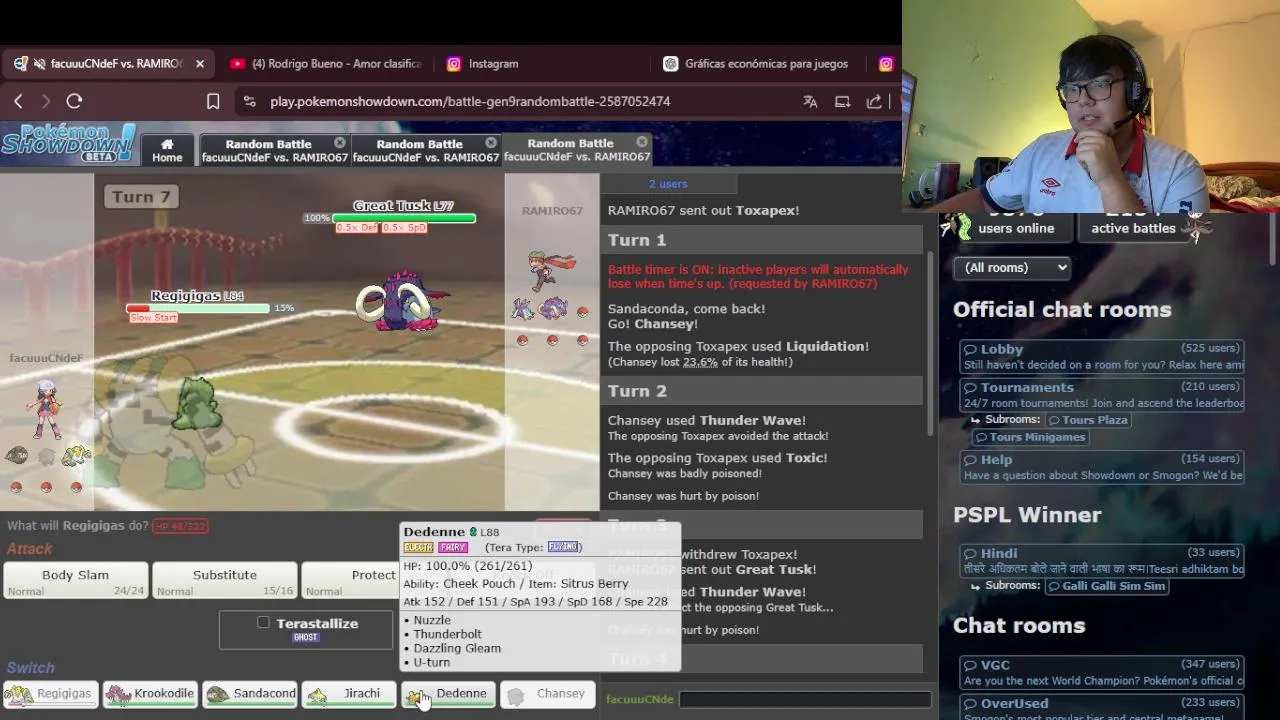Join the Hindi chat room

1101,560
